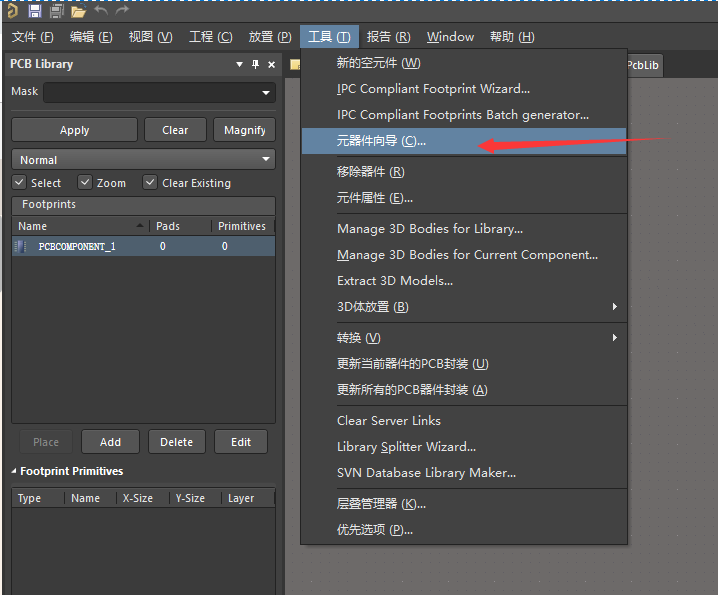
Task: Toggle the Clear Existing checkbox
Action: (x=150, y=182)
